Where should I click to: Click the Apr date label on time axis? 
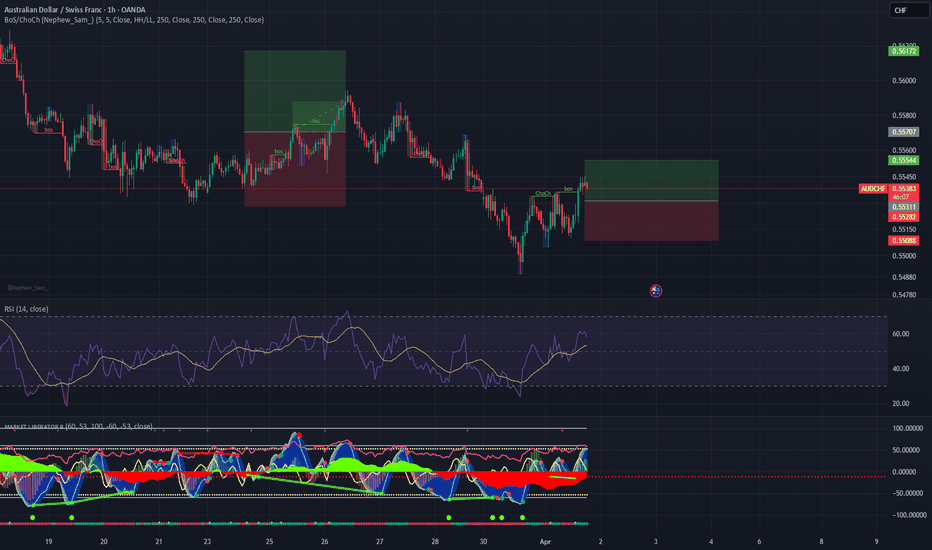click(545, 542)
